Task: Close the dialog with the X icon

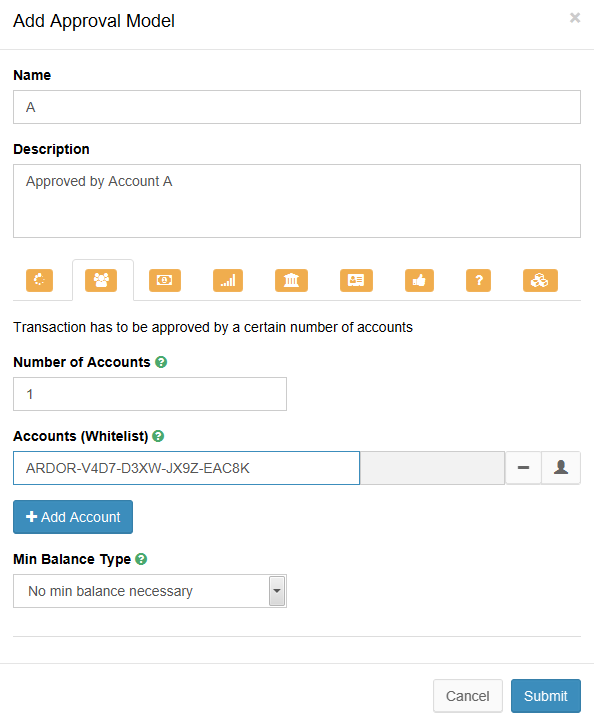Action: 575,18
